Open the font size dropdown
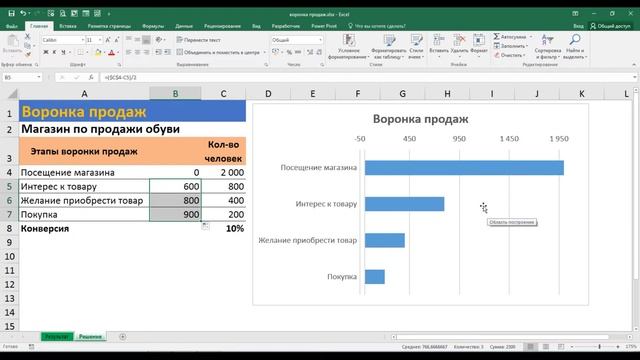The width and height of the screenshot is (640, 360). point(100,40)
